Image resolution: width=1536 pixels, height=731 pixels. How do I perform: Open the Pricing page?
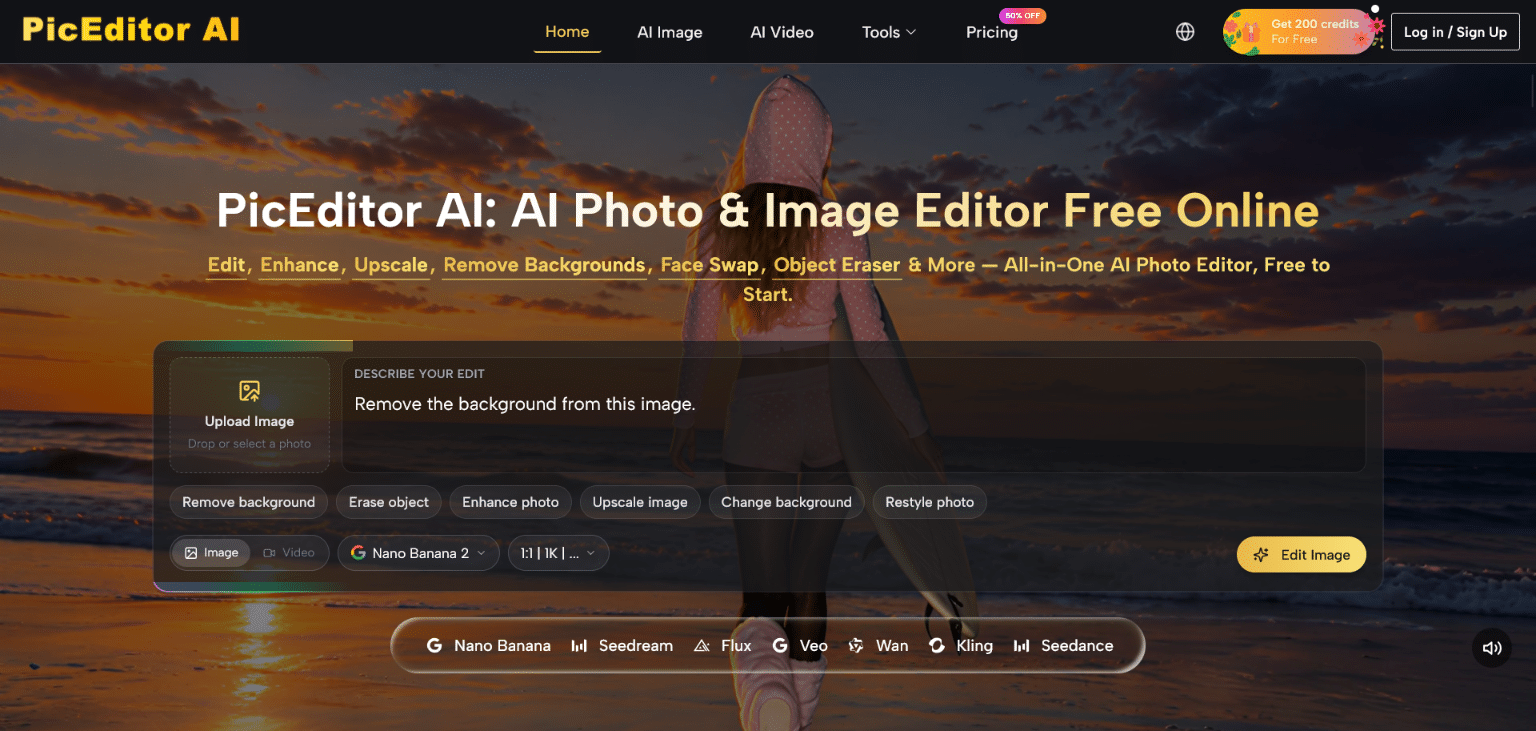point(992,32)
